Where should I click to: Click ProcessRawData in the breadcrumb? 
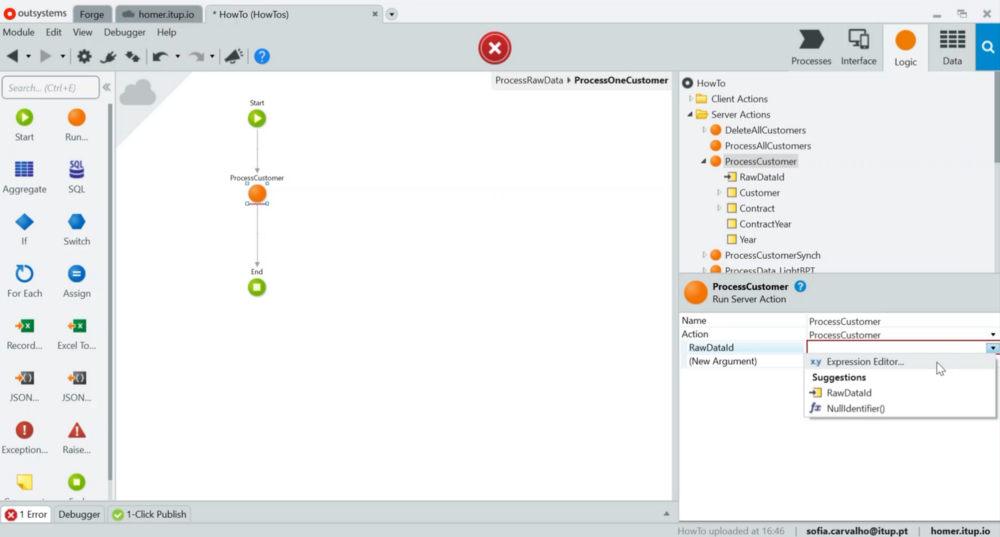click(x=529, y=80)
